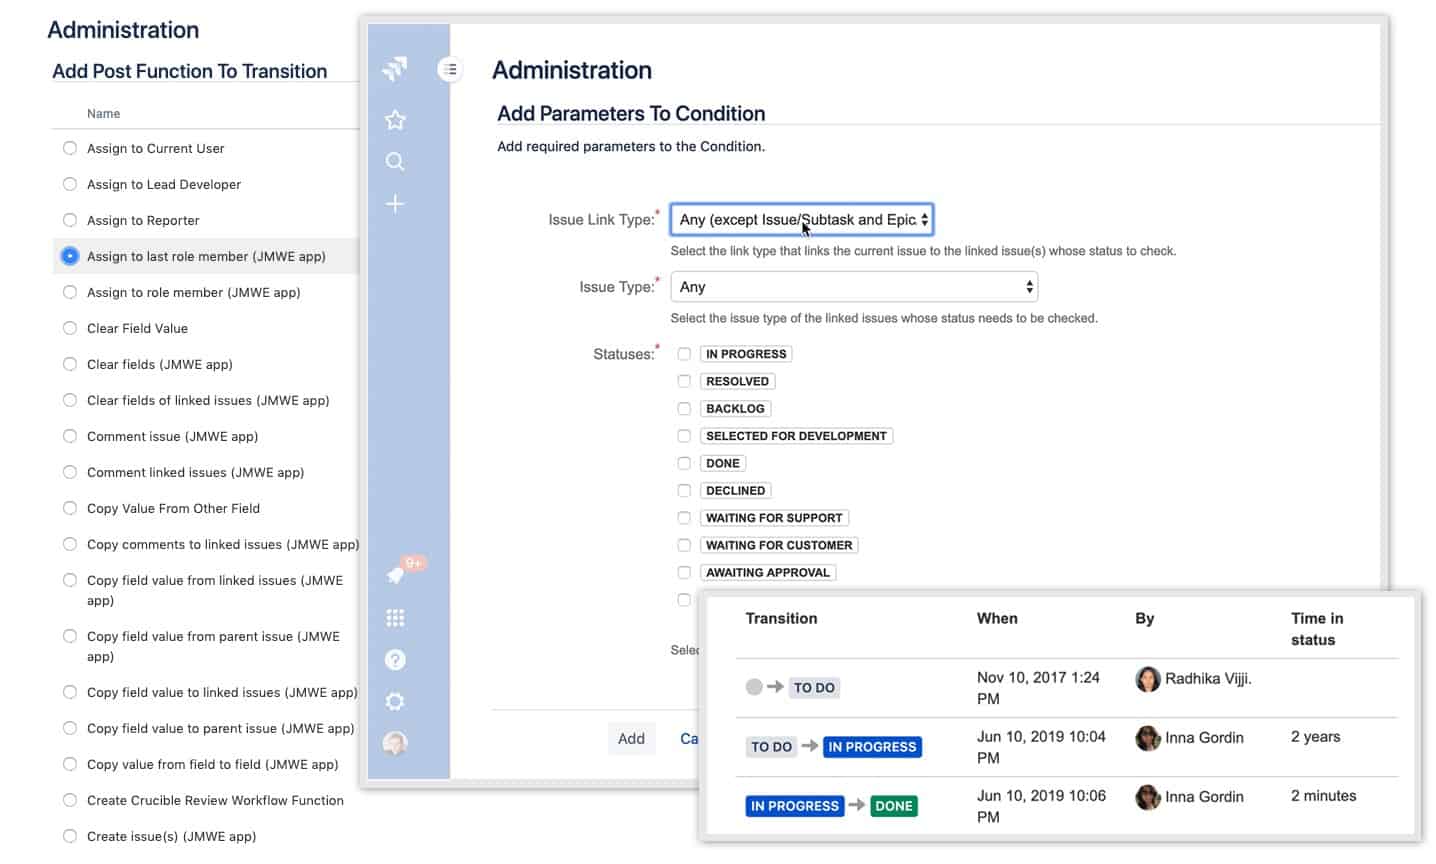Click Radhika Vijji's avatar in the transition table
Viewport: 1436px width, 864px height.
coord(1148,678)
